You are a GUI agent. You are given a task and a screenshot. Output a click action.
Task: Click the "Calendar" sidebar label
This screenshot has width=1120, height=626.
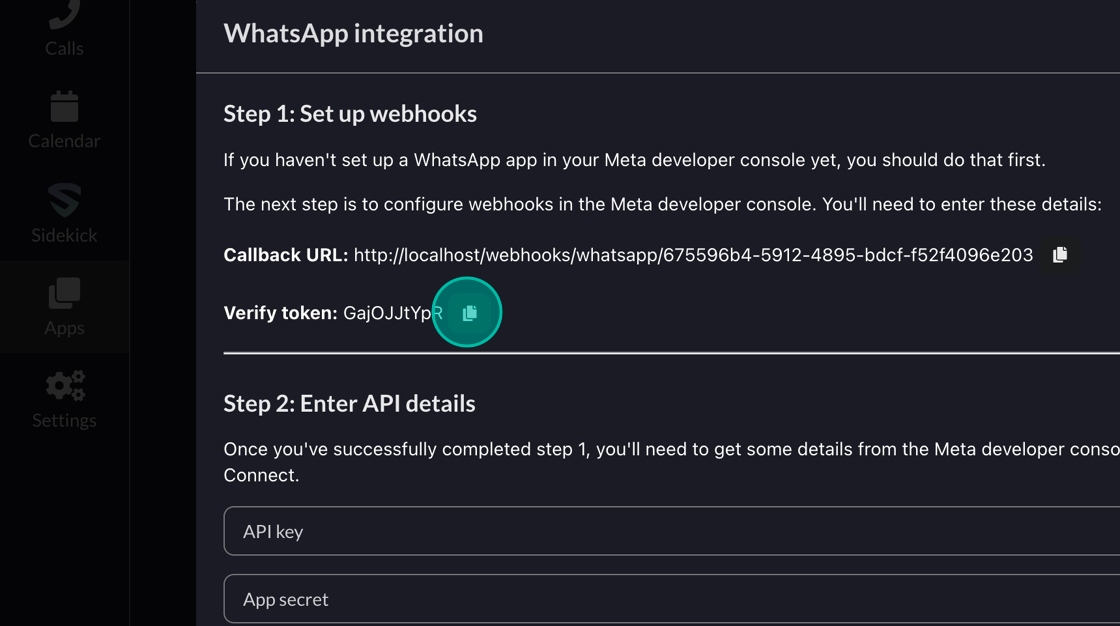64,141
